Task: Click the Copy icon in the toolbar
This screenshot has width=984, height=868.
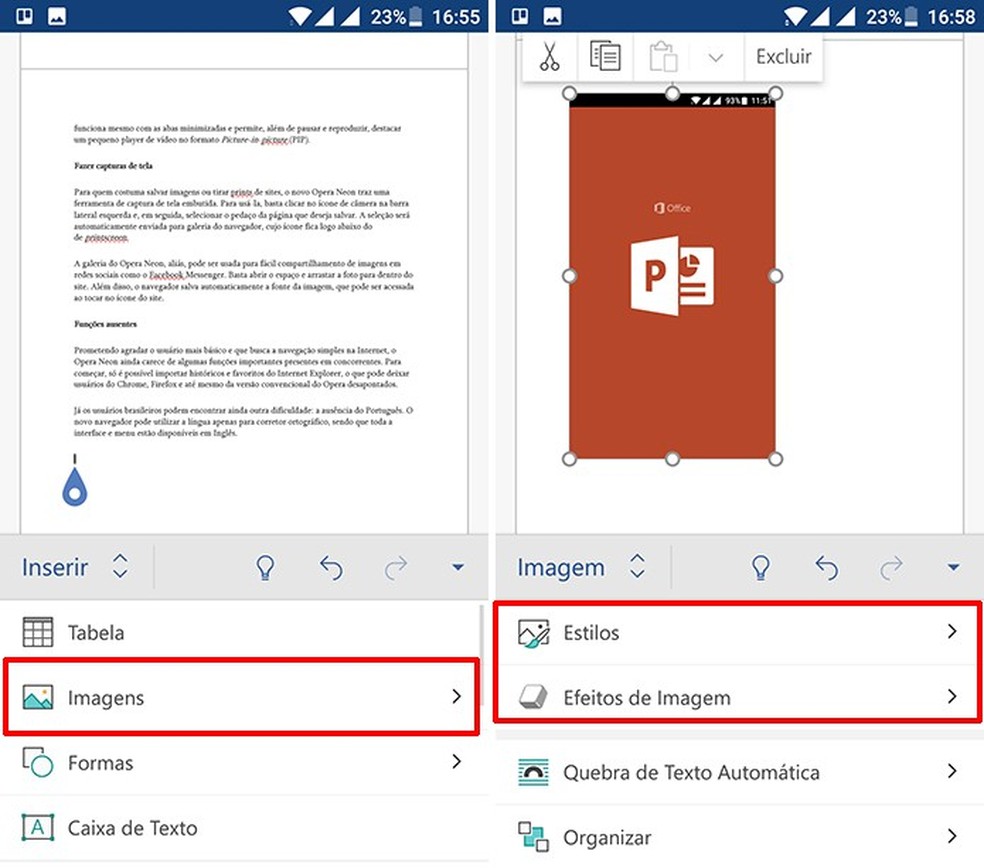Action: [605, 56]
